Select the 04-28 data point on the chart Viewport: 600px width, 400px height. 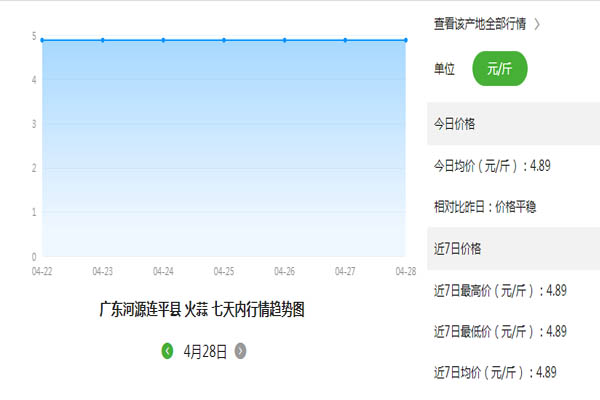405,40
